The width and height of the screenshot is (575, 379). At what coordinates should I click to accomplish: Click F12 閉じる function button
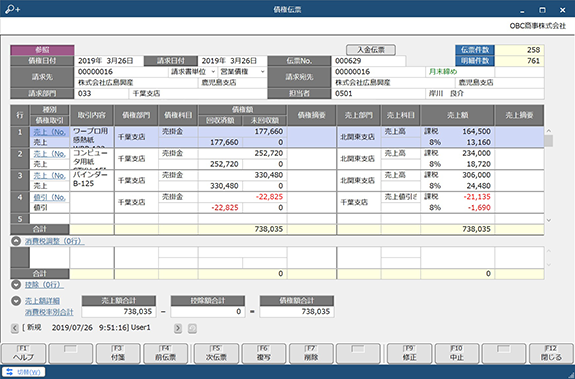(x=551, y=354)
